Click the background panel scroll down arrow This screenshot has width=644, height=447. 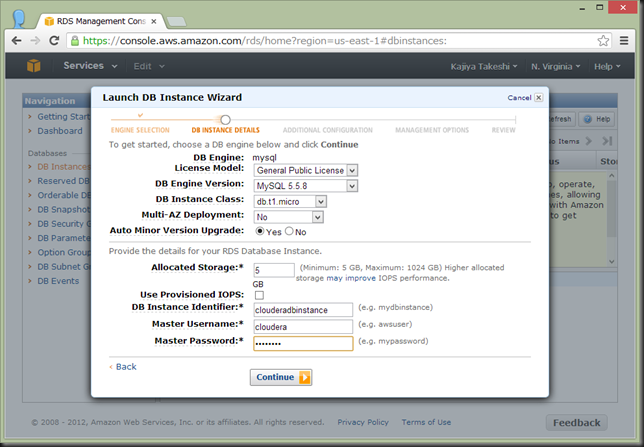pyautogui.click(x=612, y=261)
